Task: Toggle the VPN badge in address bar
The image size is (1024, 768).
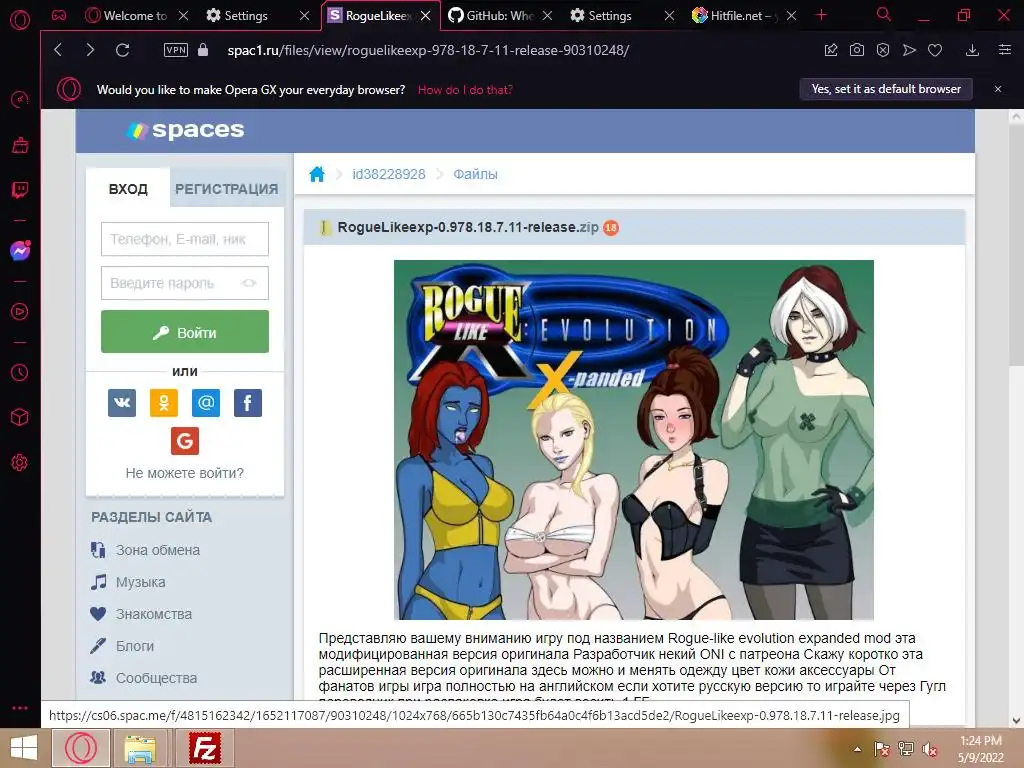Action: point(176,50)
